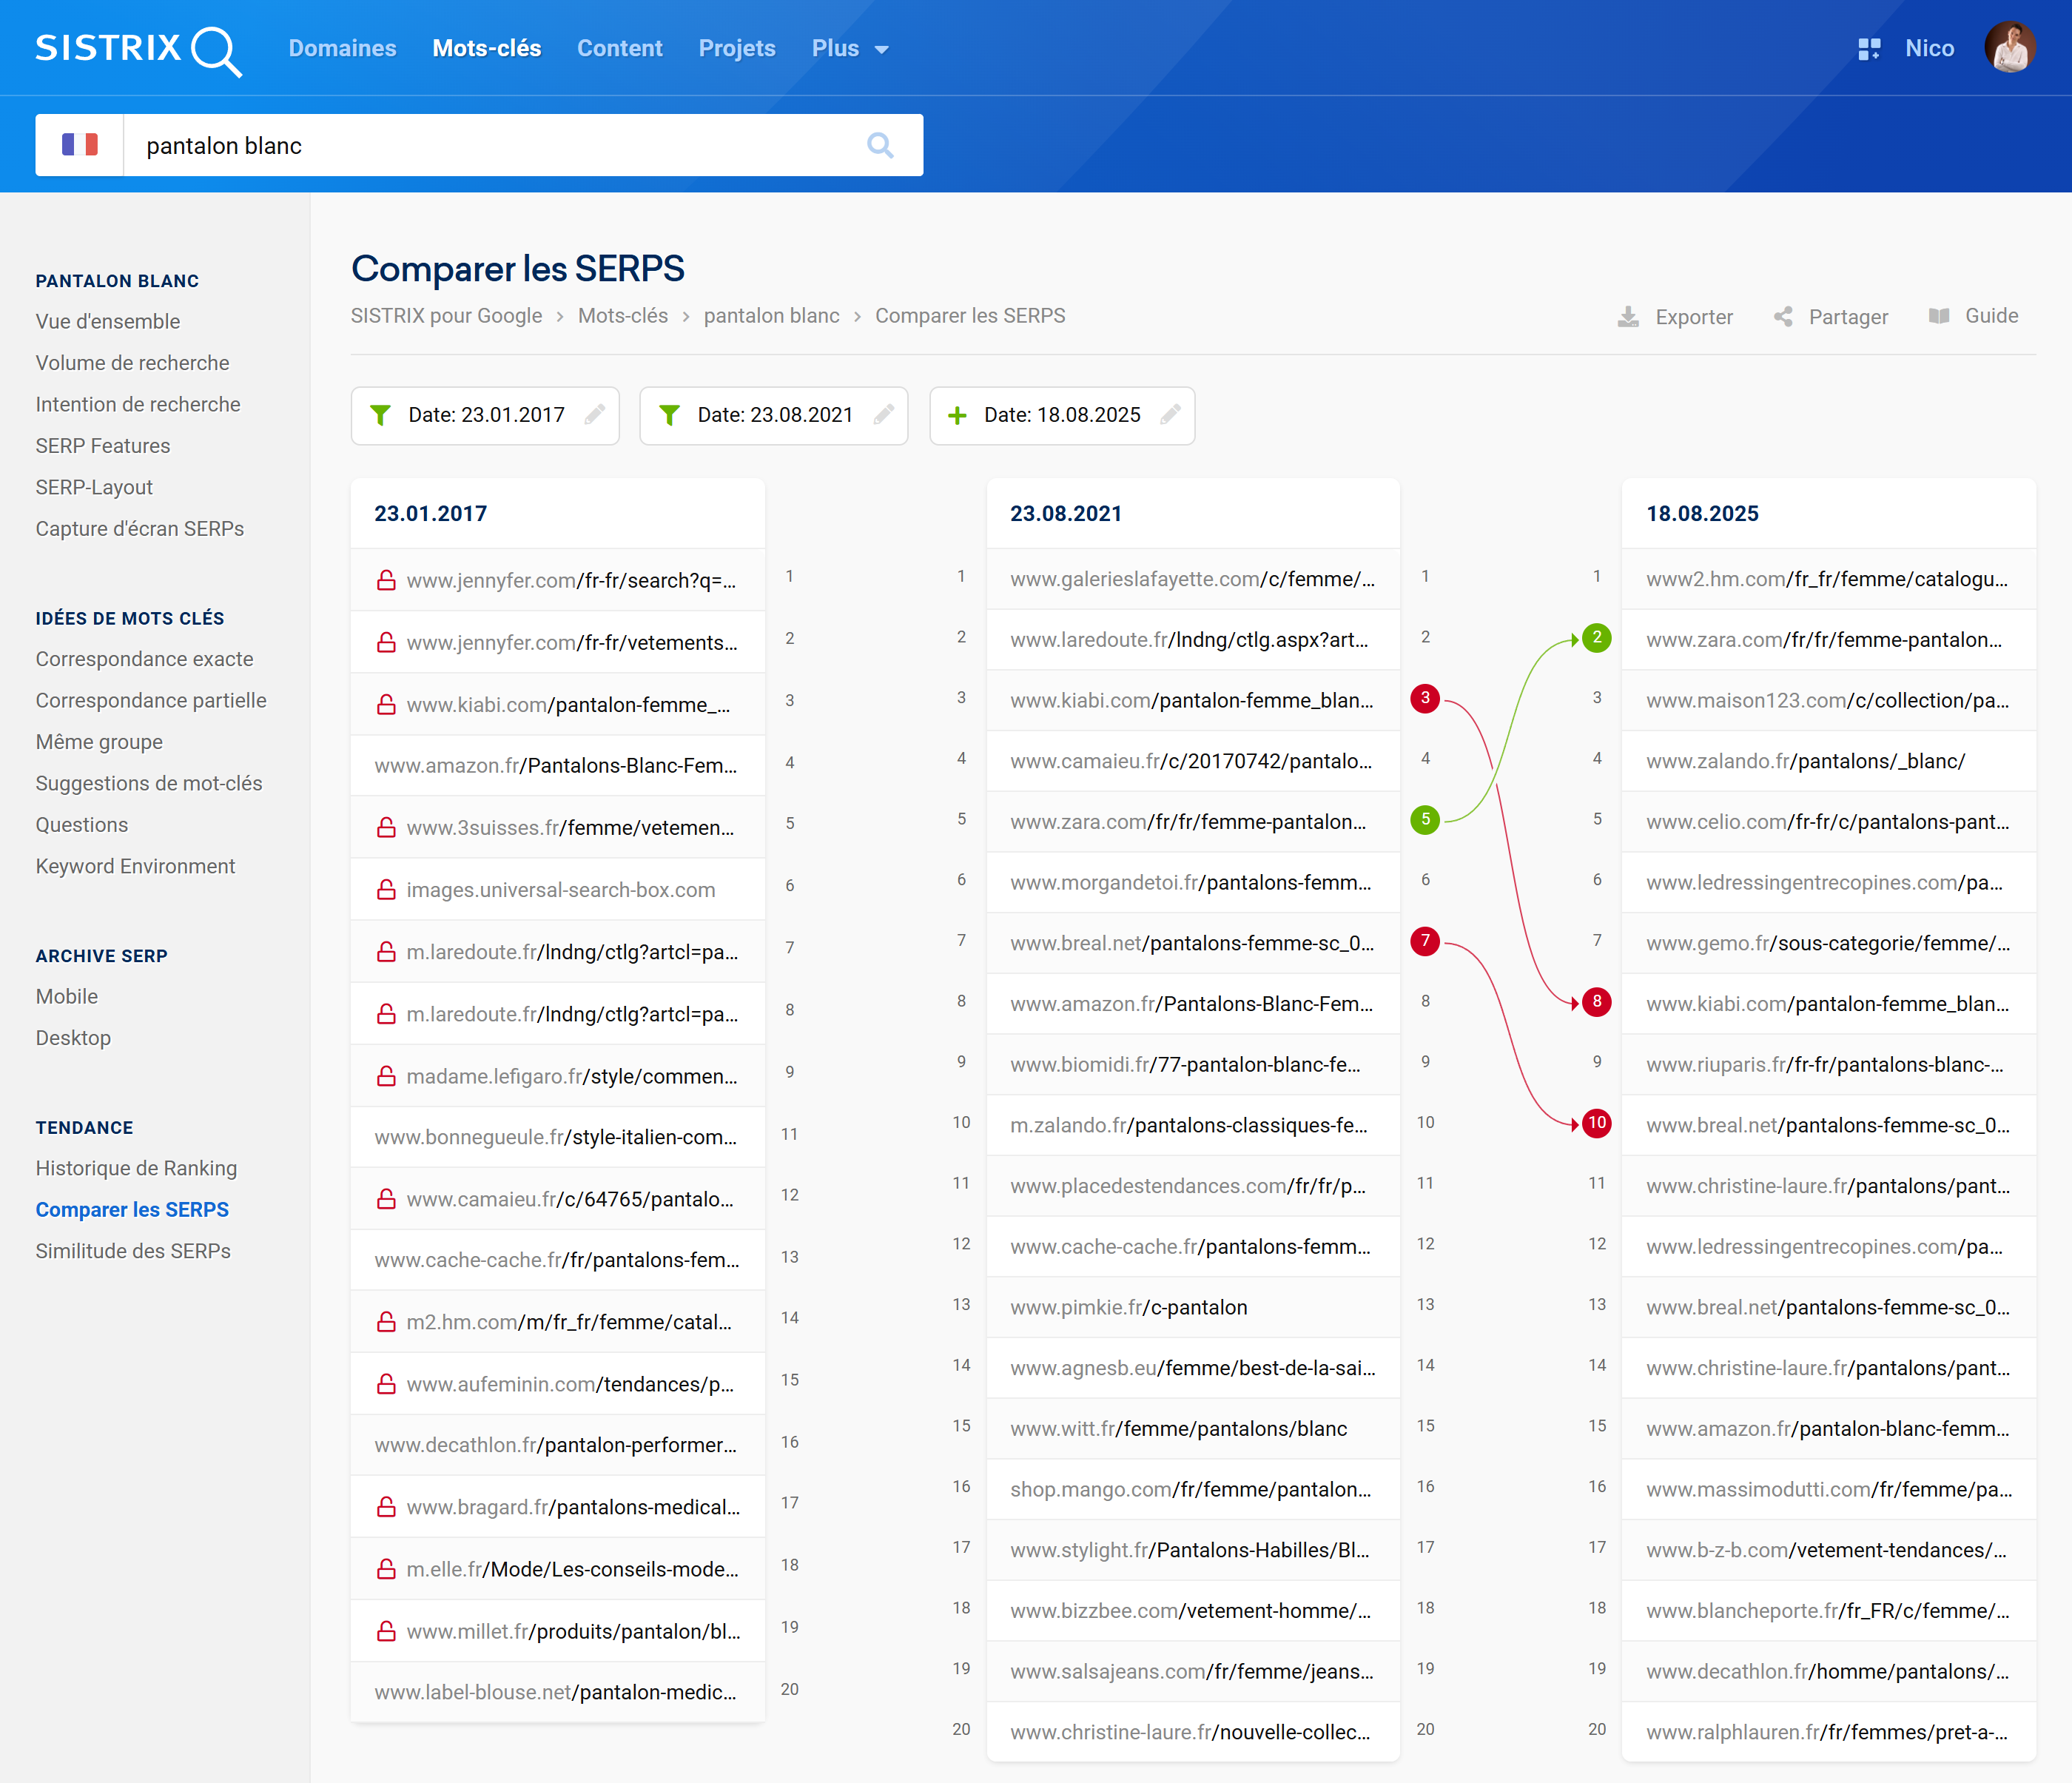The image size is (2072, 1783).
Task: Click the search magnifier icon in search box
Action: 880,146
